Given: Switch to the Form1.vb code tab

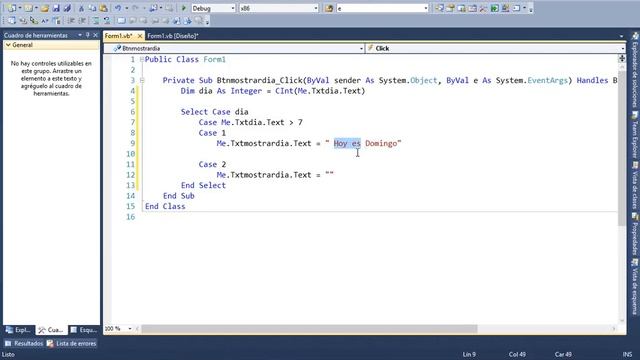Looking at the screenshot, I should 118,36.
